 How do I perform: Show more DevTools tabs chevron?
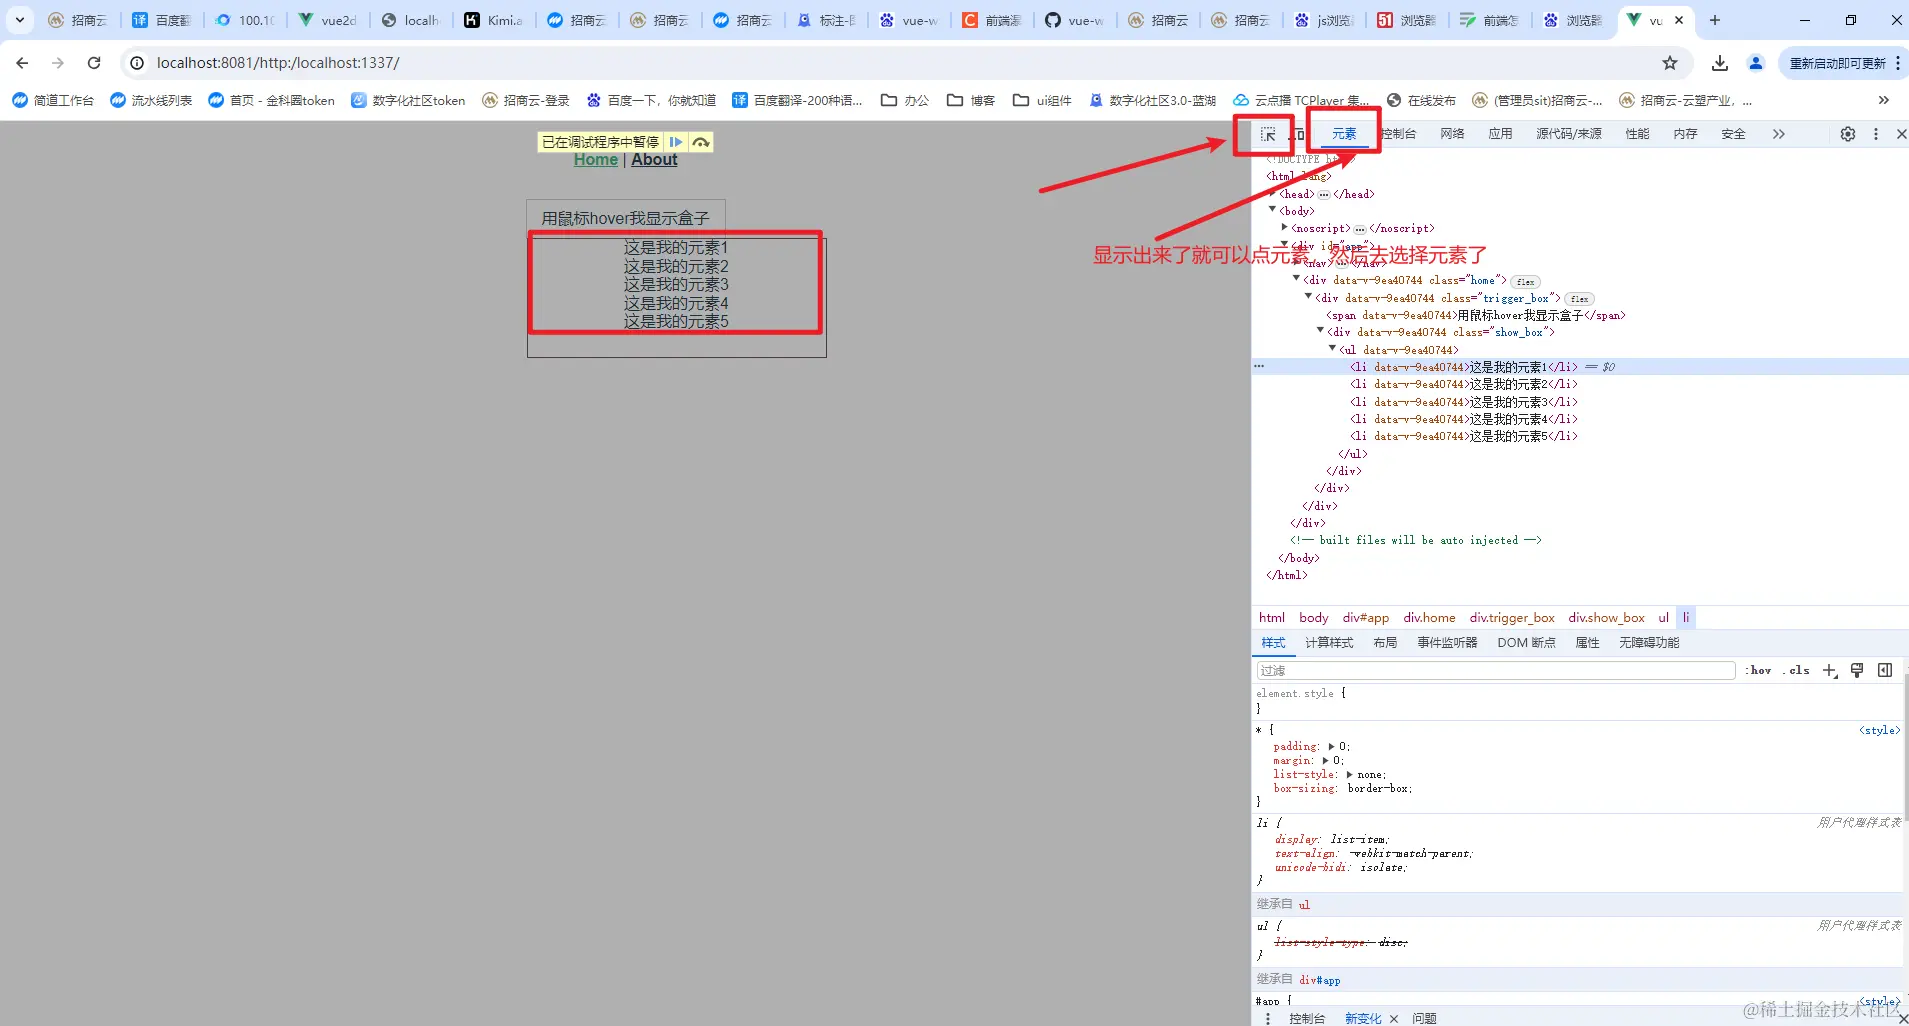click(1778, 134)
